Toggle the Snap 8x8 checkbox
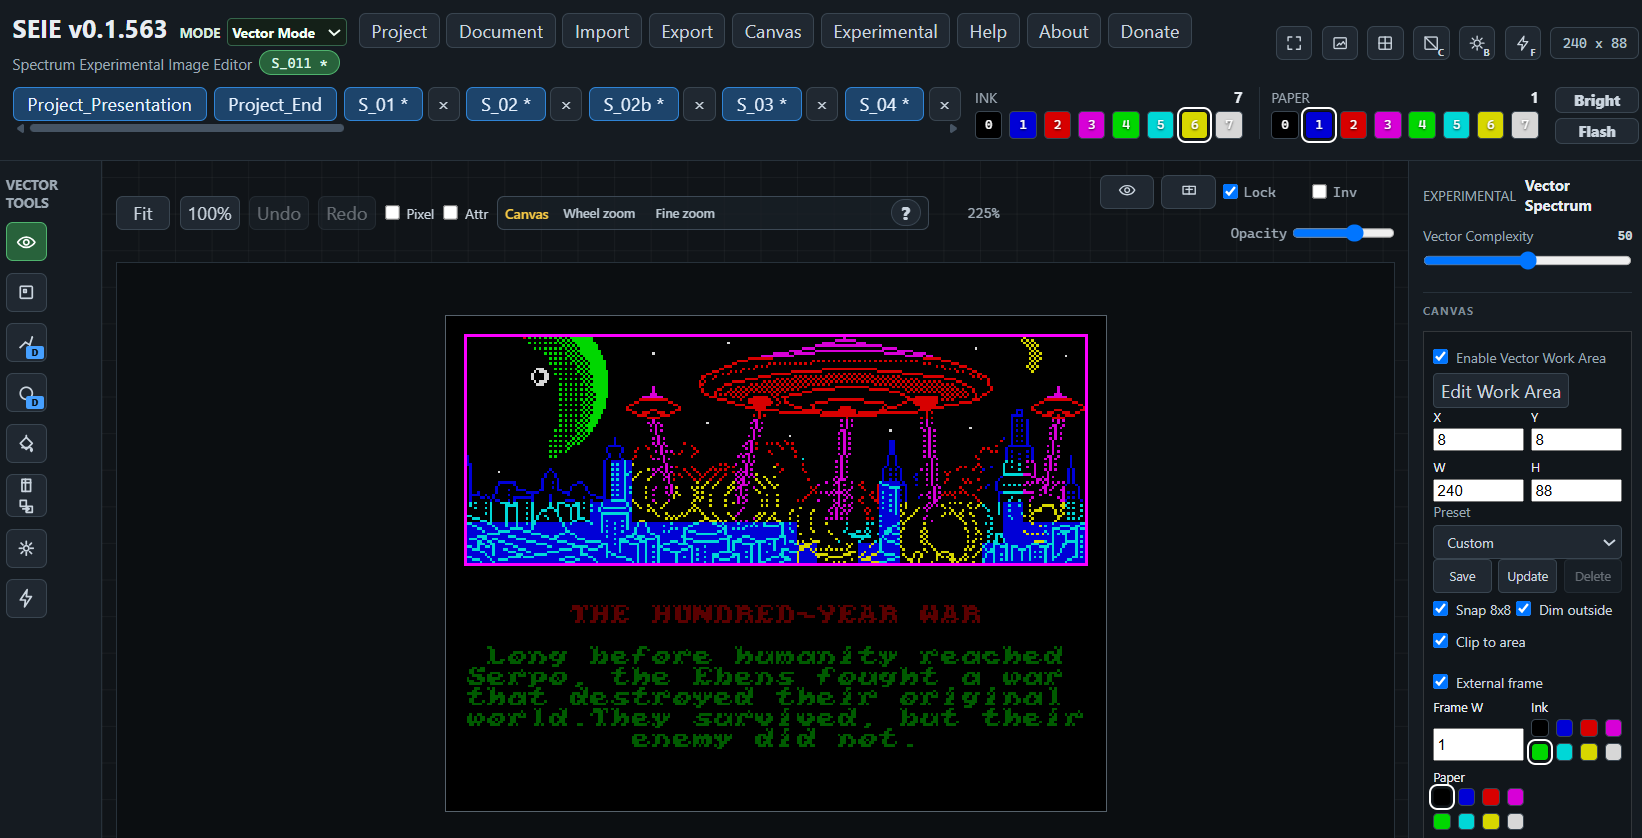 click(x=1441, y=609)
